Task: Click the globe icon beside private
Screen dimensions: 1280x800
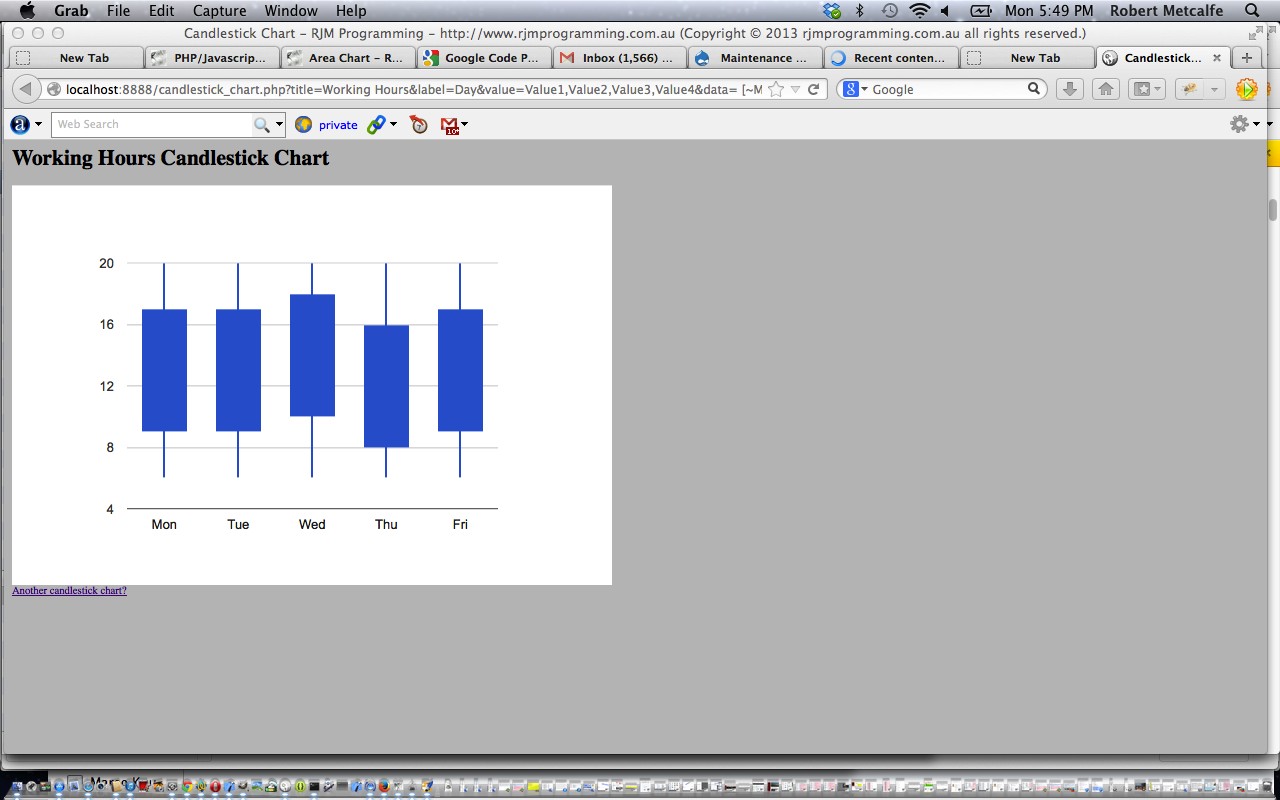Action: [x=304, y=124]
